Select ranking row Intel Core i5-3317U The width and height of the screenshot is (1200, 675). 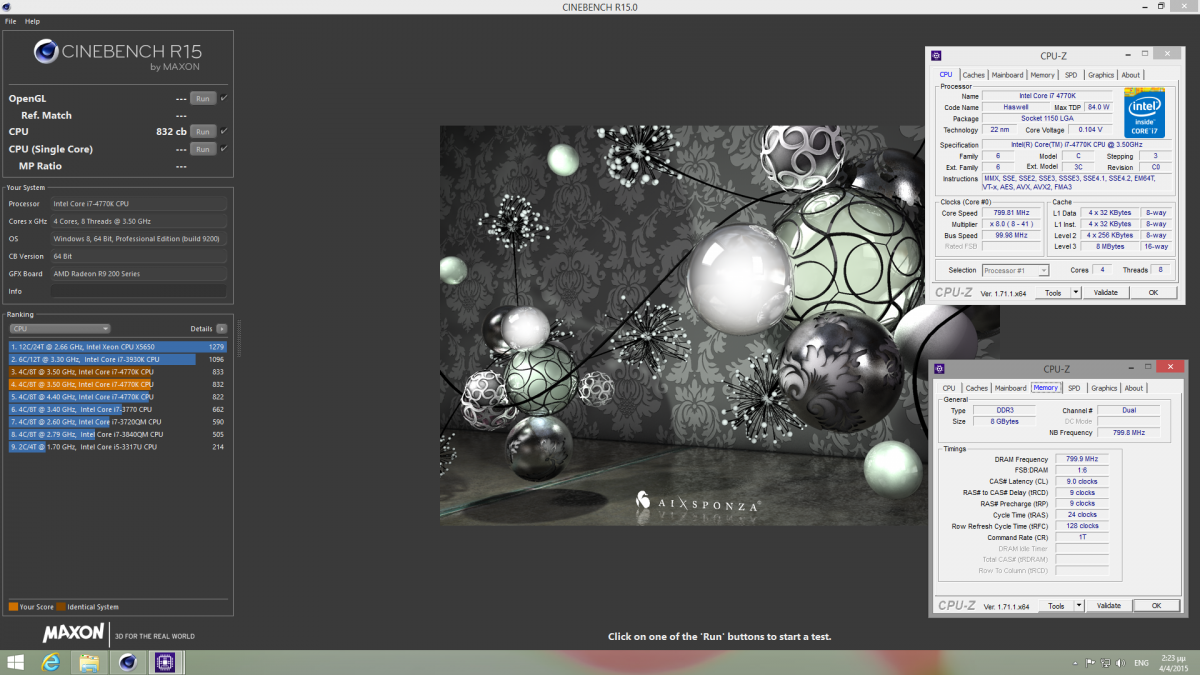[x=118, y=447]
